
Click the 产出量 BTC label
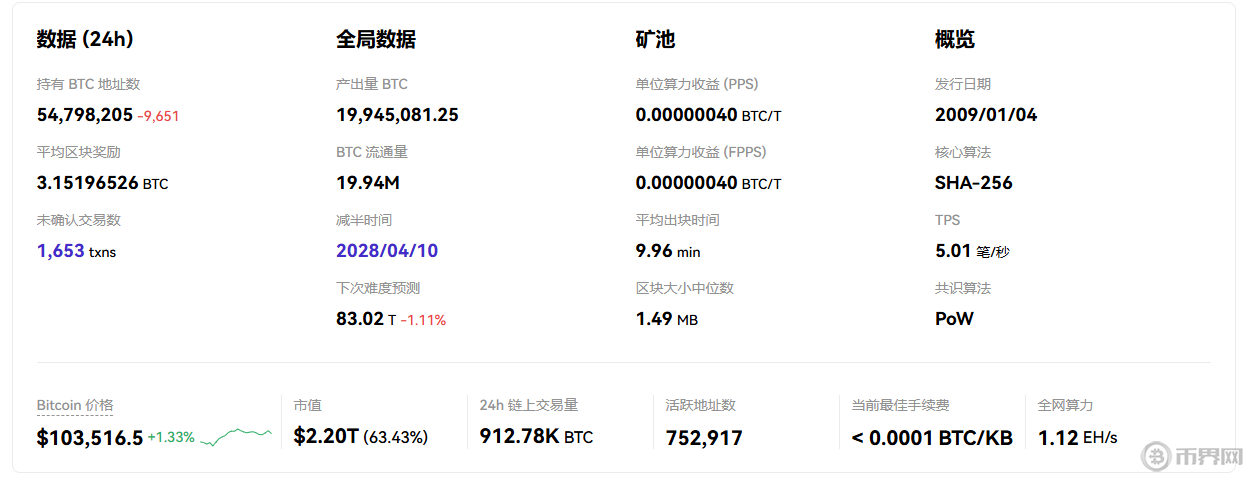pyautogui.click(x=372, y=84)
